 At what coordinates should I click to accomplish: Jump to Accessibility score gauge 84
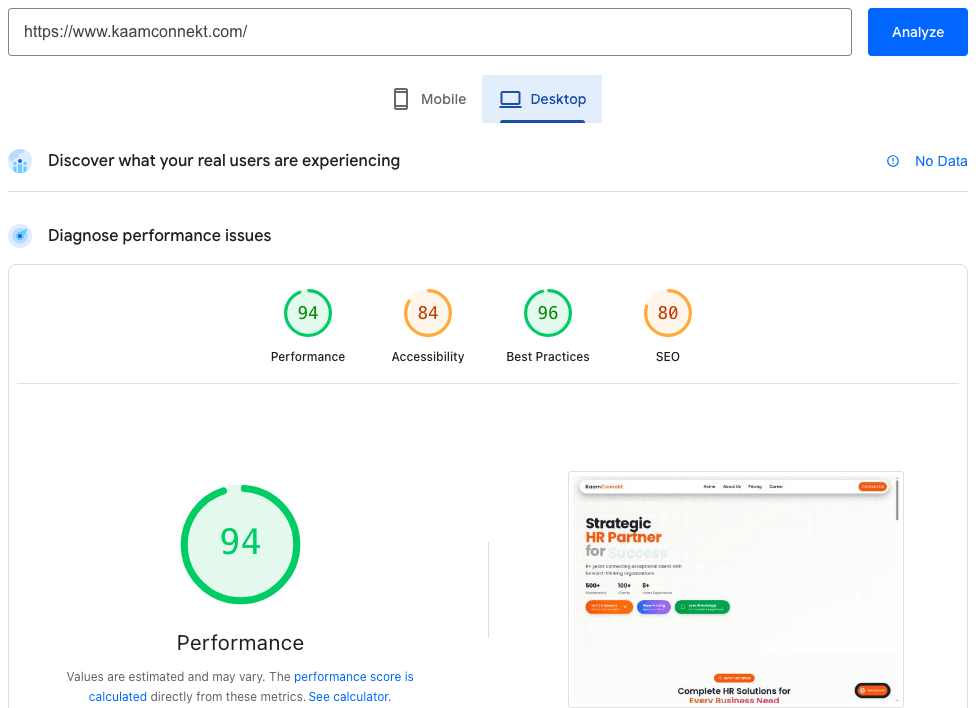428,312
